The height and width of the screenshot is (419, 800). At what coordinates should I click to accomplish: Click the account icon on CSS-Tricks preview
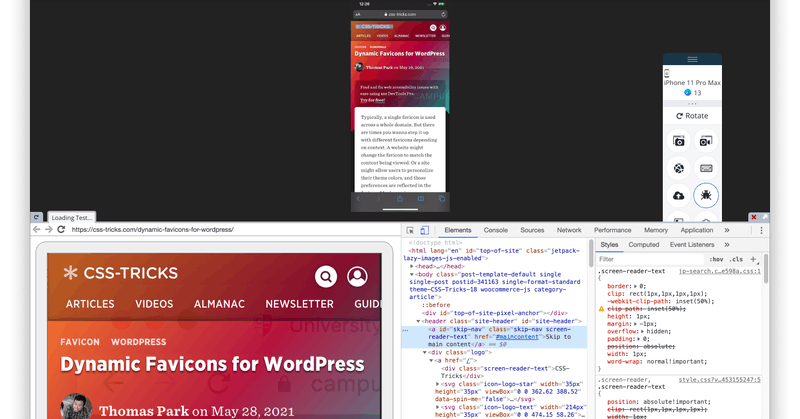tap(357, 277)
